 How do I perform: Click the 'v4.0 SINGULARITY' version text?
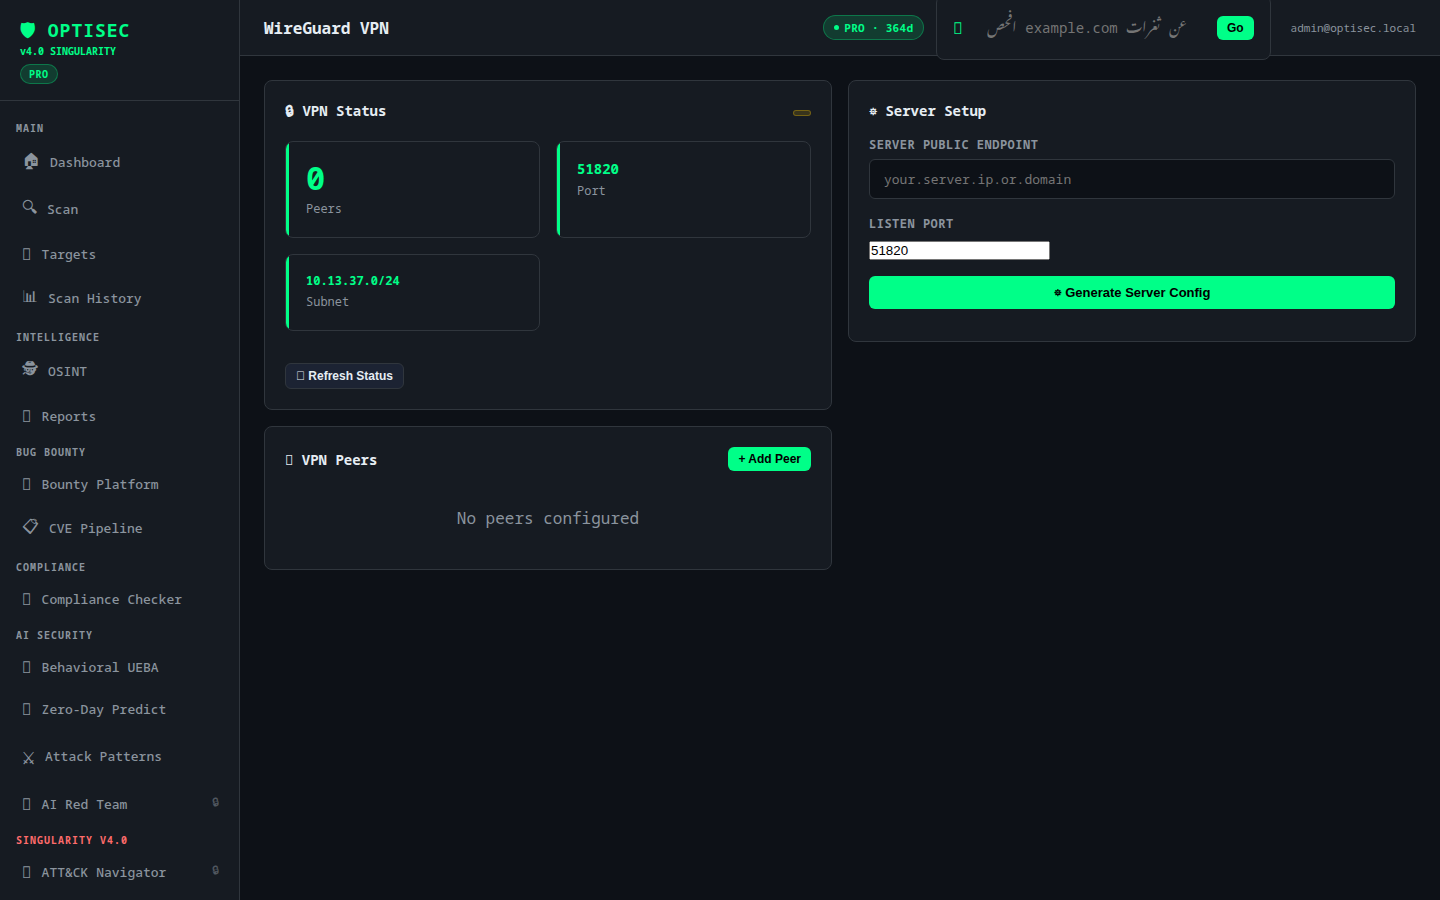(x=68, y=51)
